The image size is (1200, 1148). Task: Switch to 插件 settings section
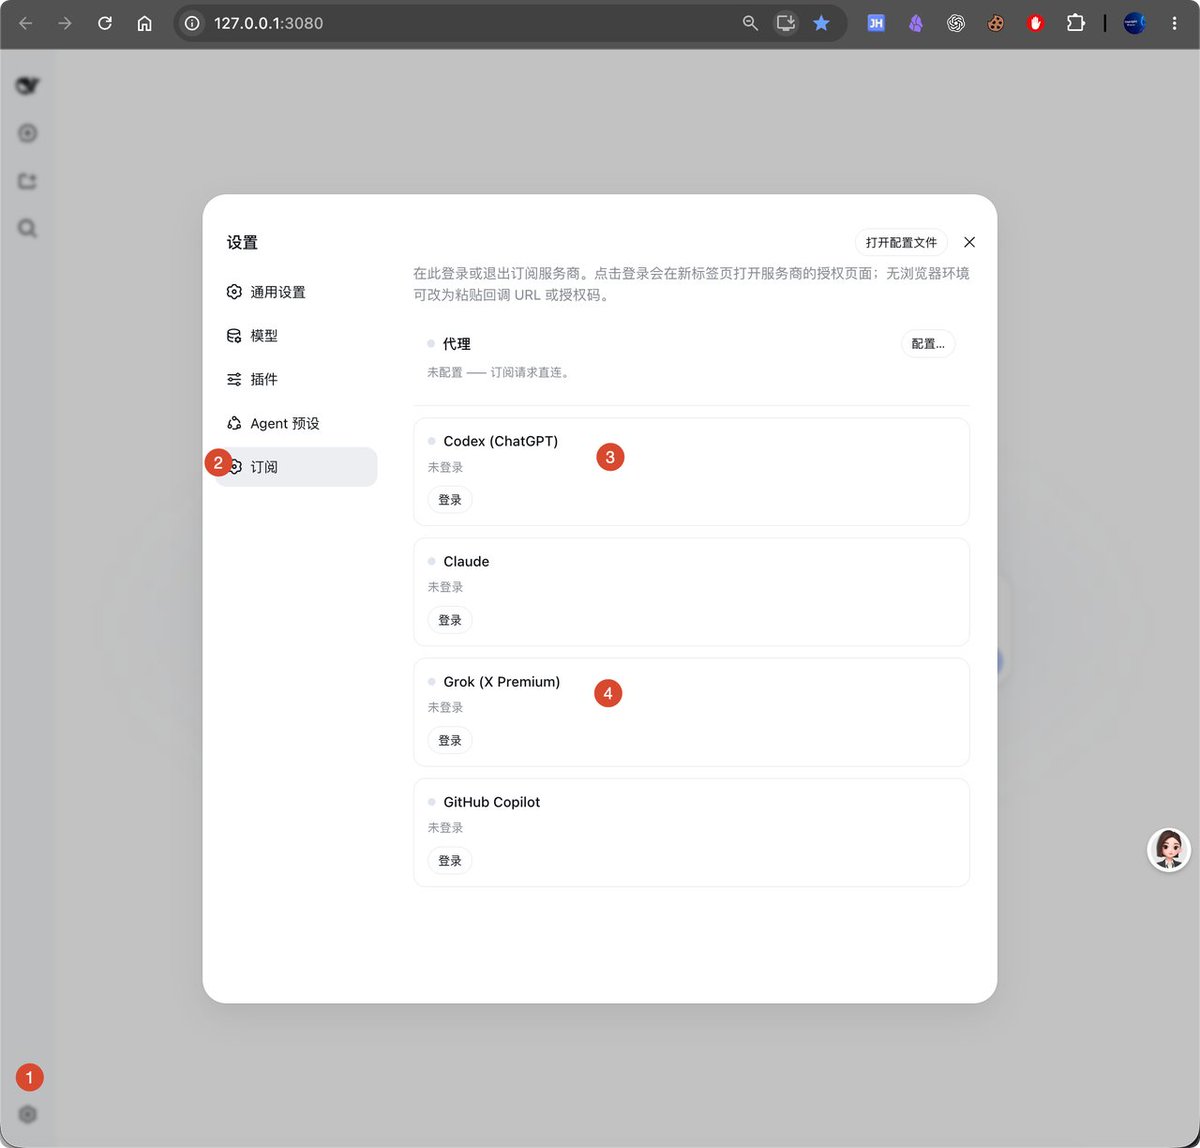(x=296, y=379)
